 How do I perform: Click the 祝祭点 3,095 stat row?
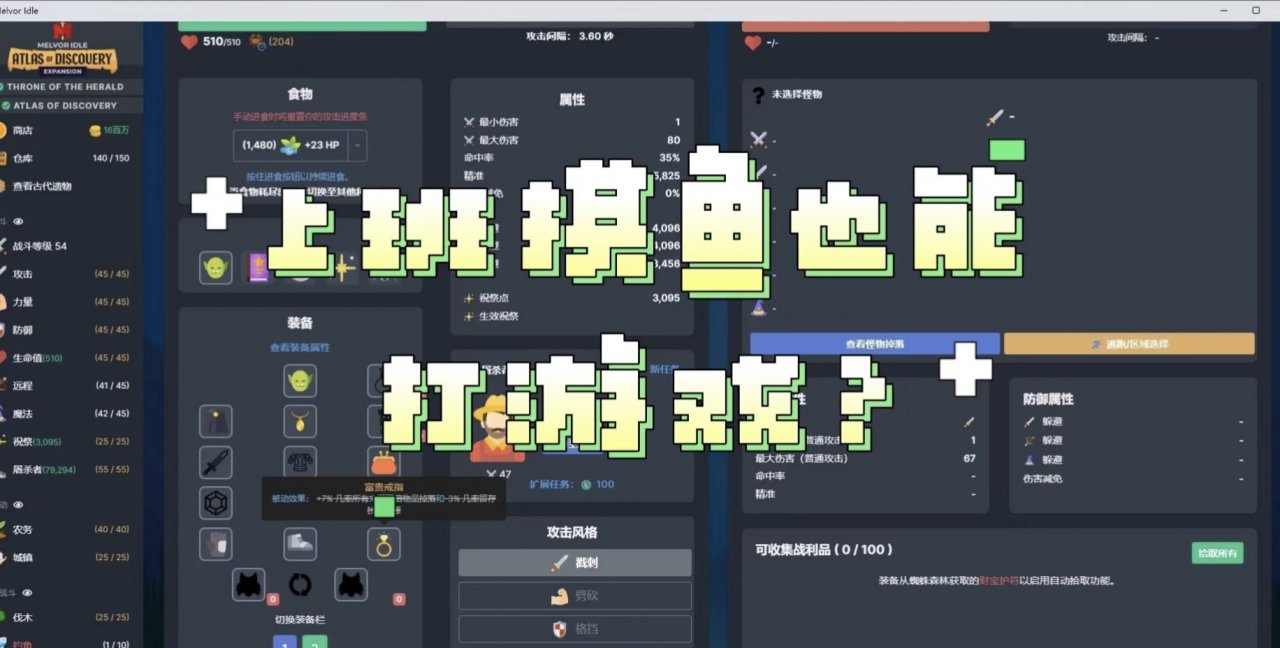(x=572, y=298)
